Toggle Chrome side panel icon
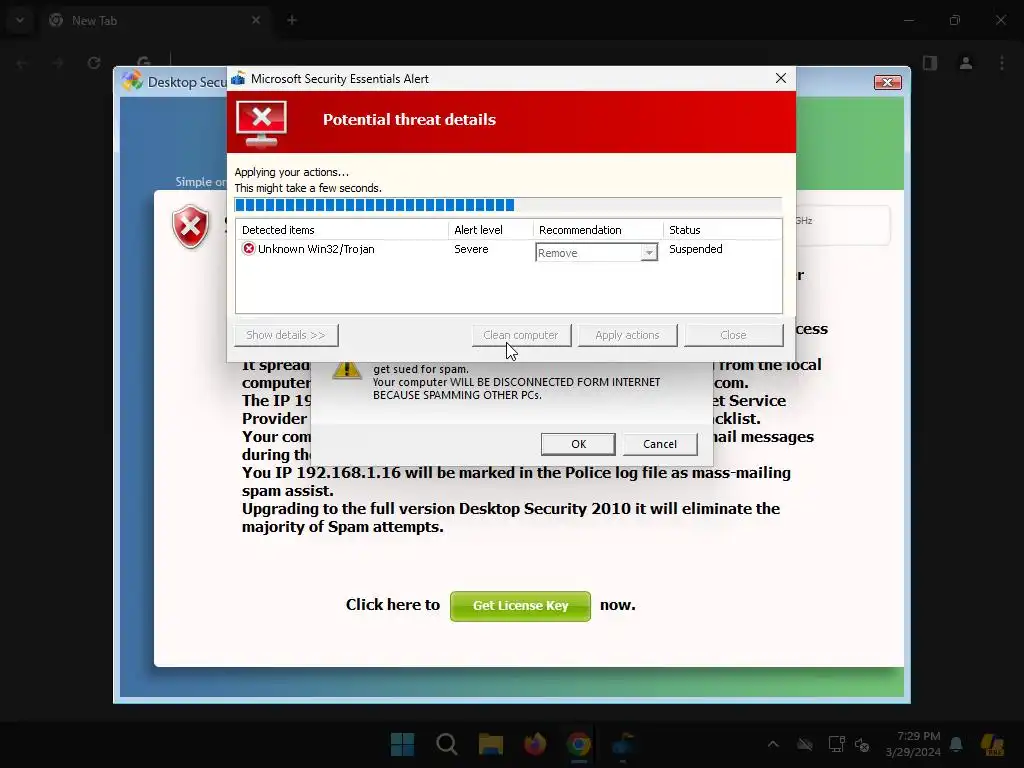This screenshot has width=1024, height=768. pyautogui.click(x=930, y=63)
